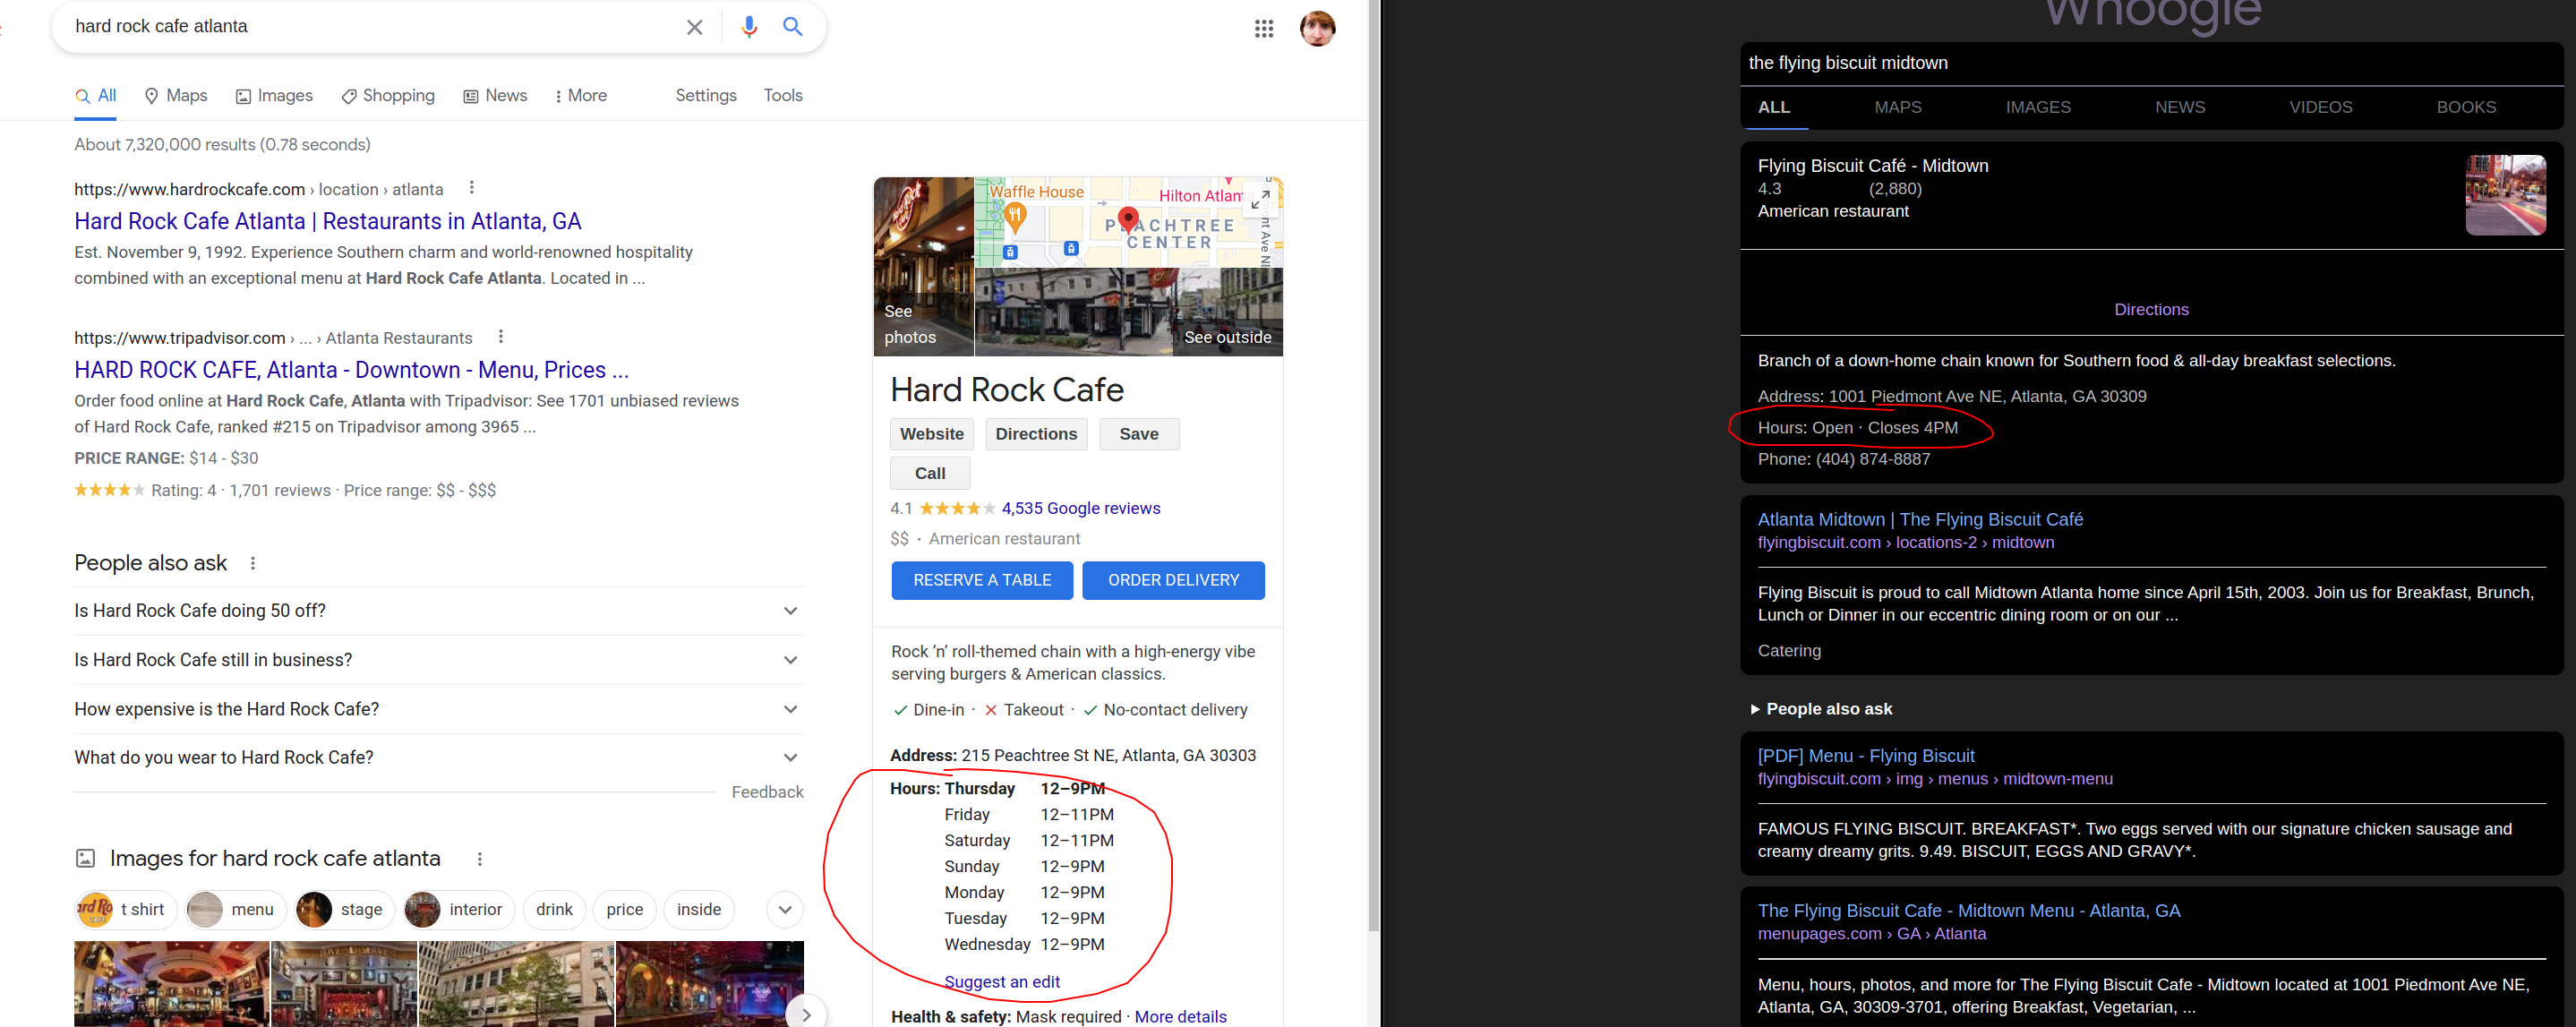This screenshot has width=2576, height=1027.
Task: Click the microphone voice search icon
Action: tap(748, 27)
